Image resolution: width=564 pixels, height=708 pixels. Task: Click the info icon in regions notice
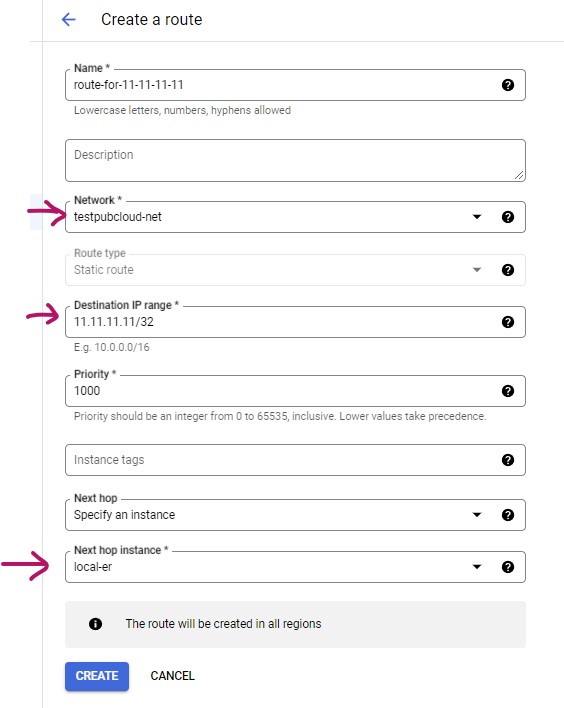tap(95, 624)
